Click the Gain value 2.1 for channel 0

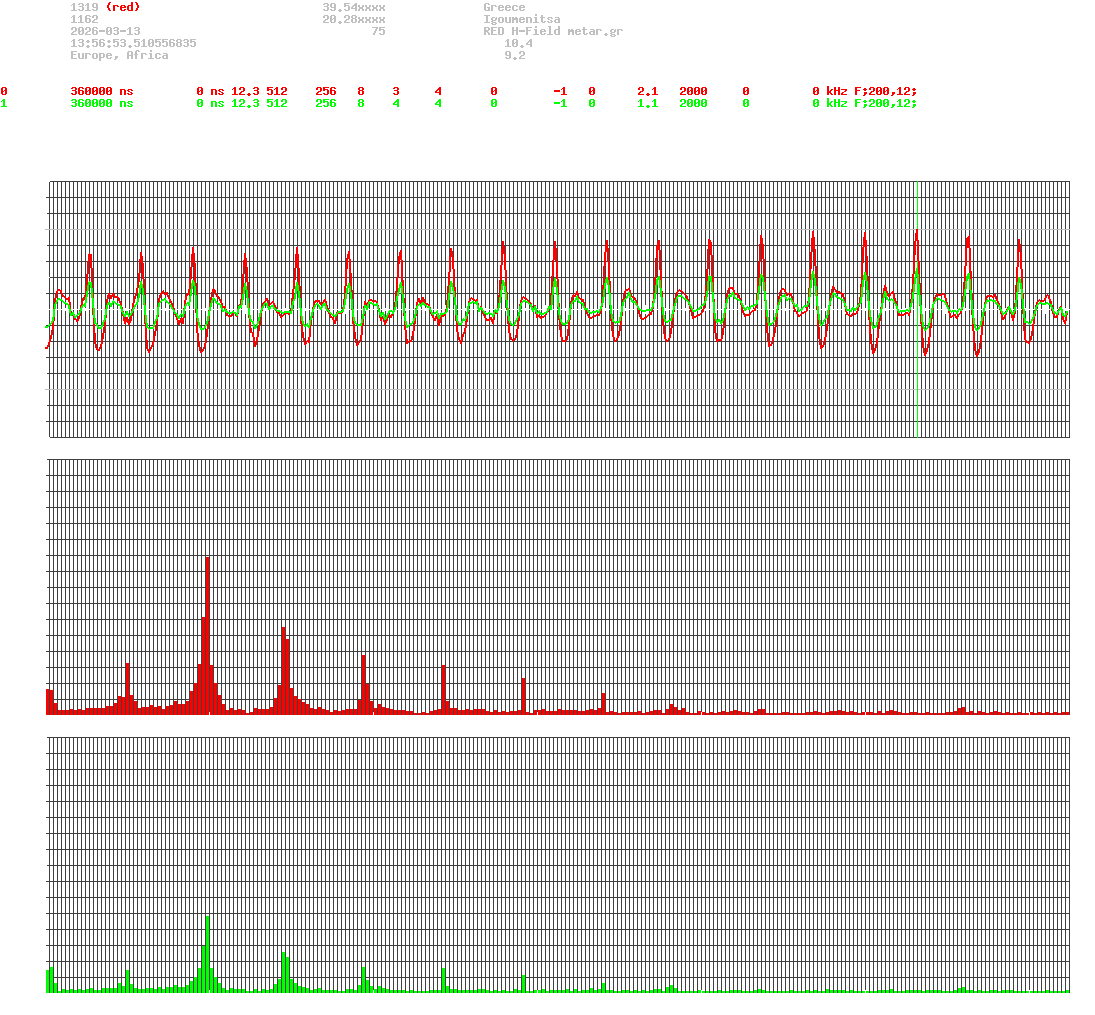click(647, 91)
